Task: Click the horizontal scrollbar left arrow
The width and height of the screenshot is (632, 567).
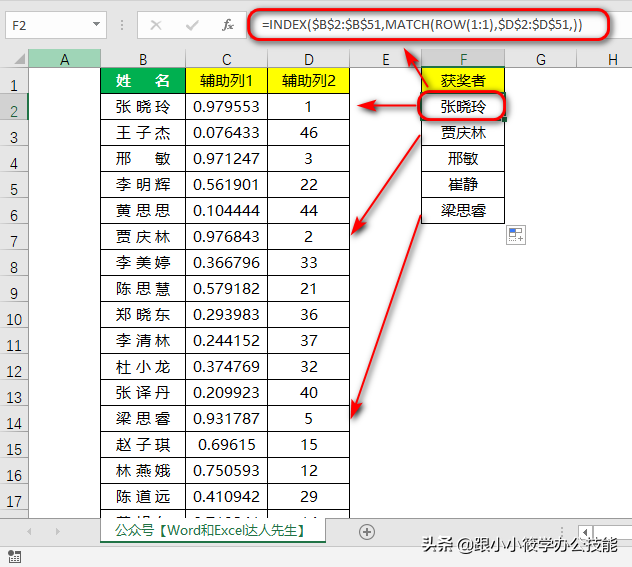Action: (x=585, y=532)
